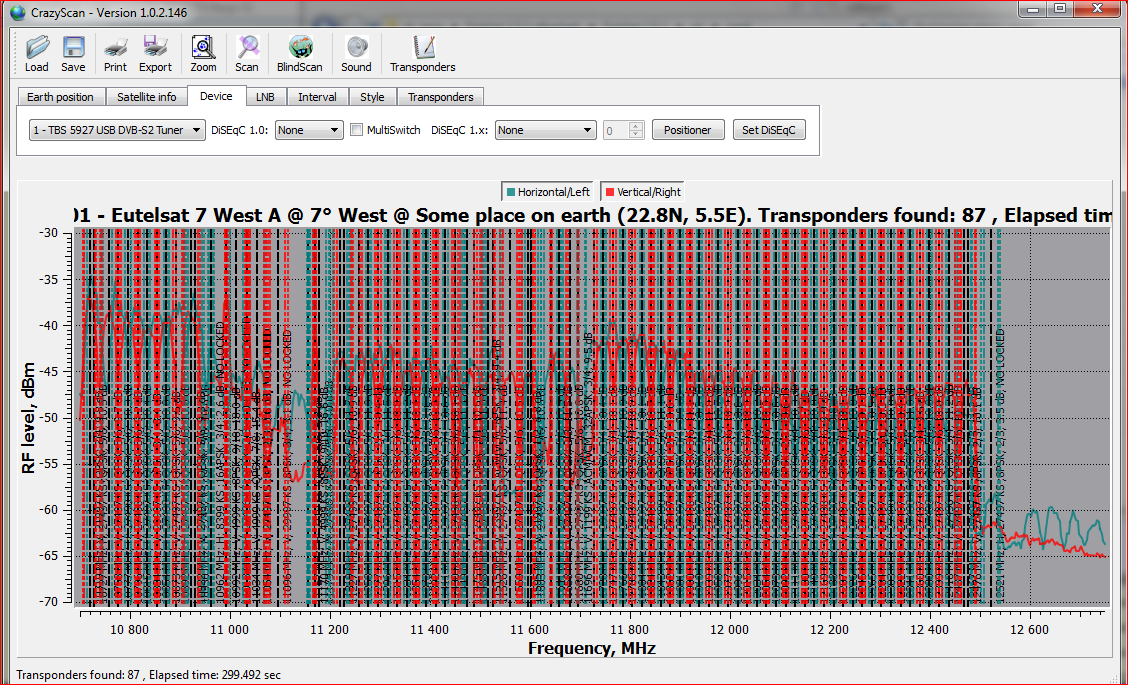This screenshot has height=685, width=1128.
Task: Click the DiSEqC number spinner field
Action: click(x=615, y=130)
